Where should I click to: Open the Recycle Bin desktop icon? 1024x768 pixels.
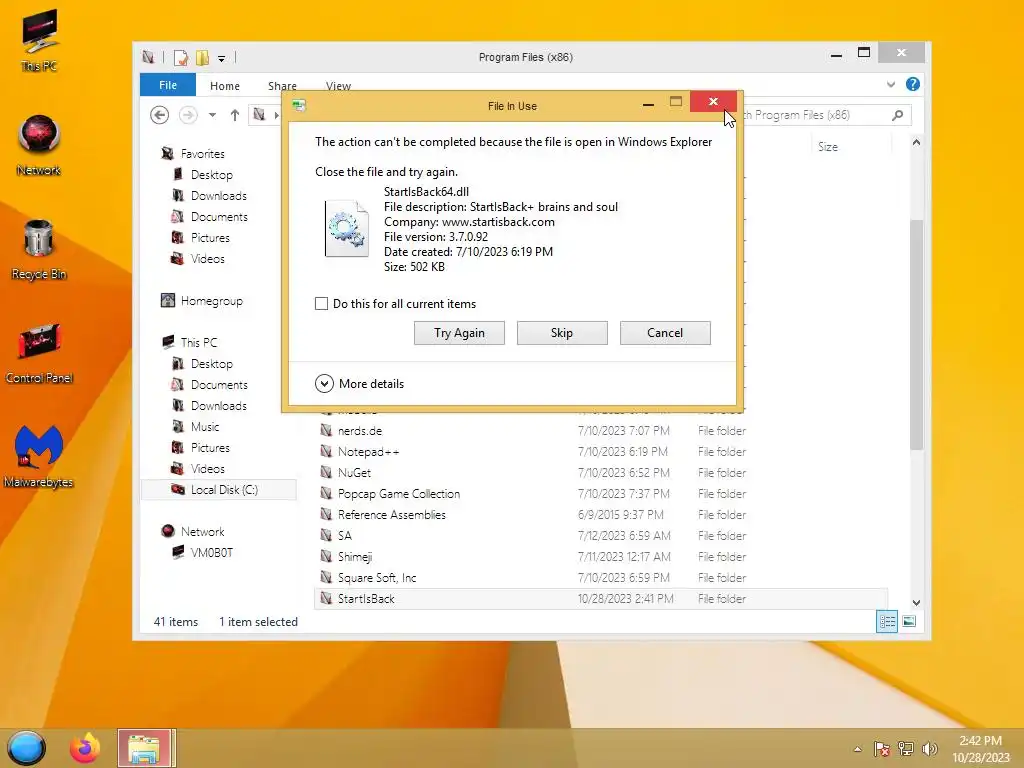(x=39, y=249)
